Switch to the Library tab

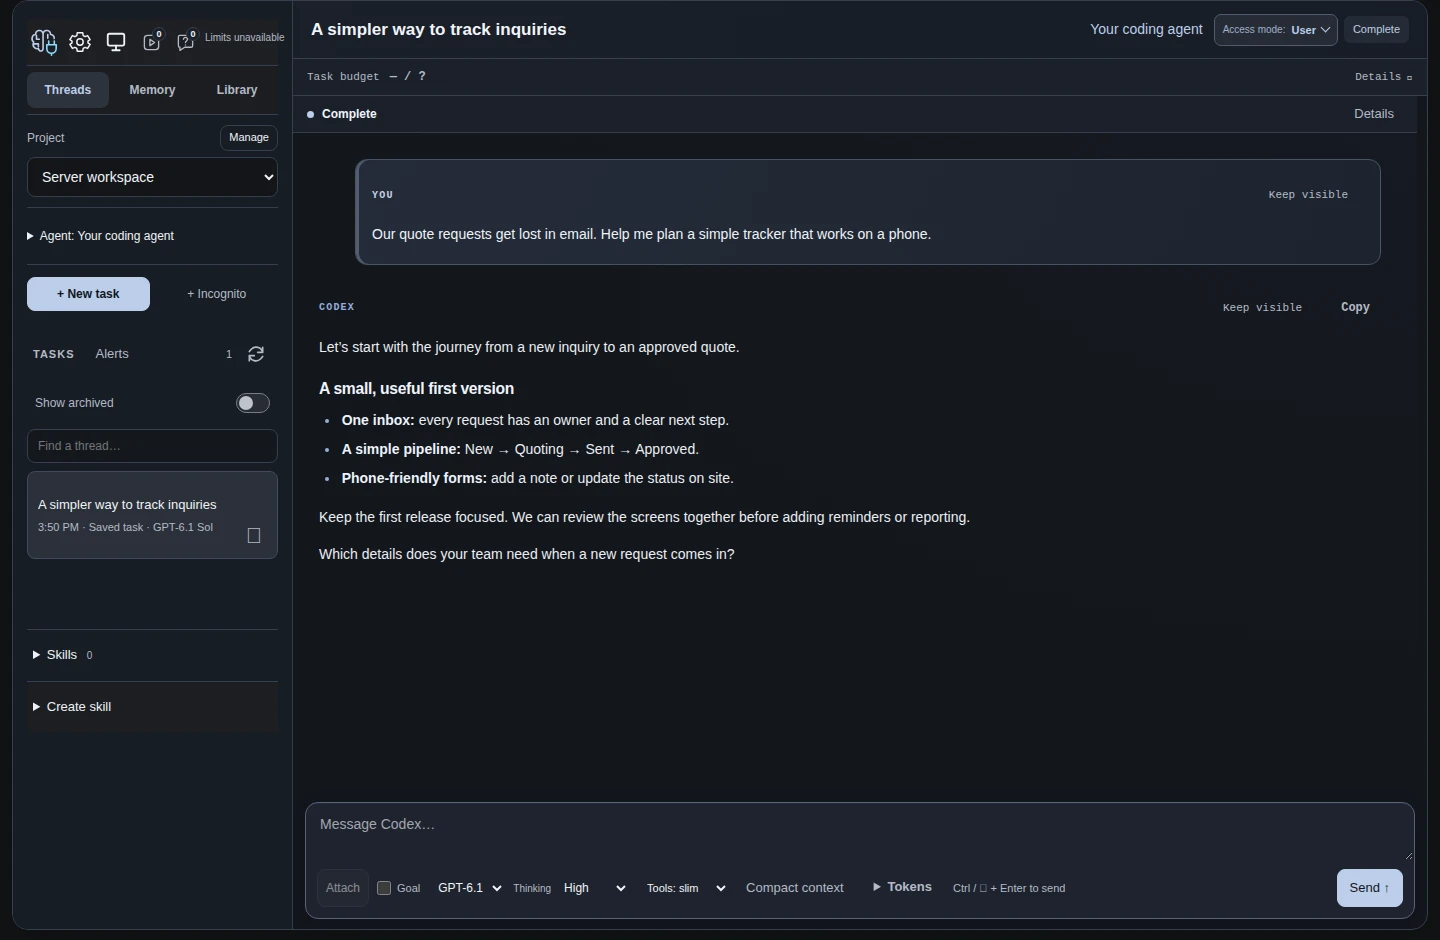pos(237,90)
